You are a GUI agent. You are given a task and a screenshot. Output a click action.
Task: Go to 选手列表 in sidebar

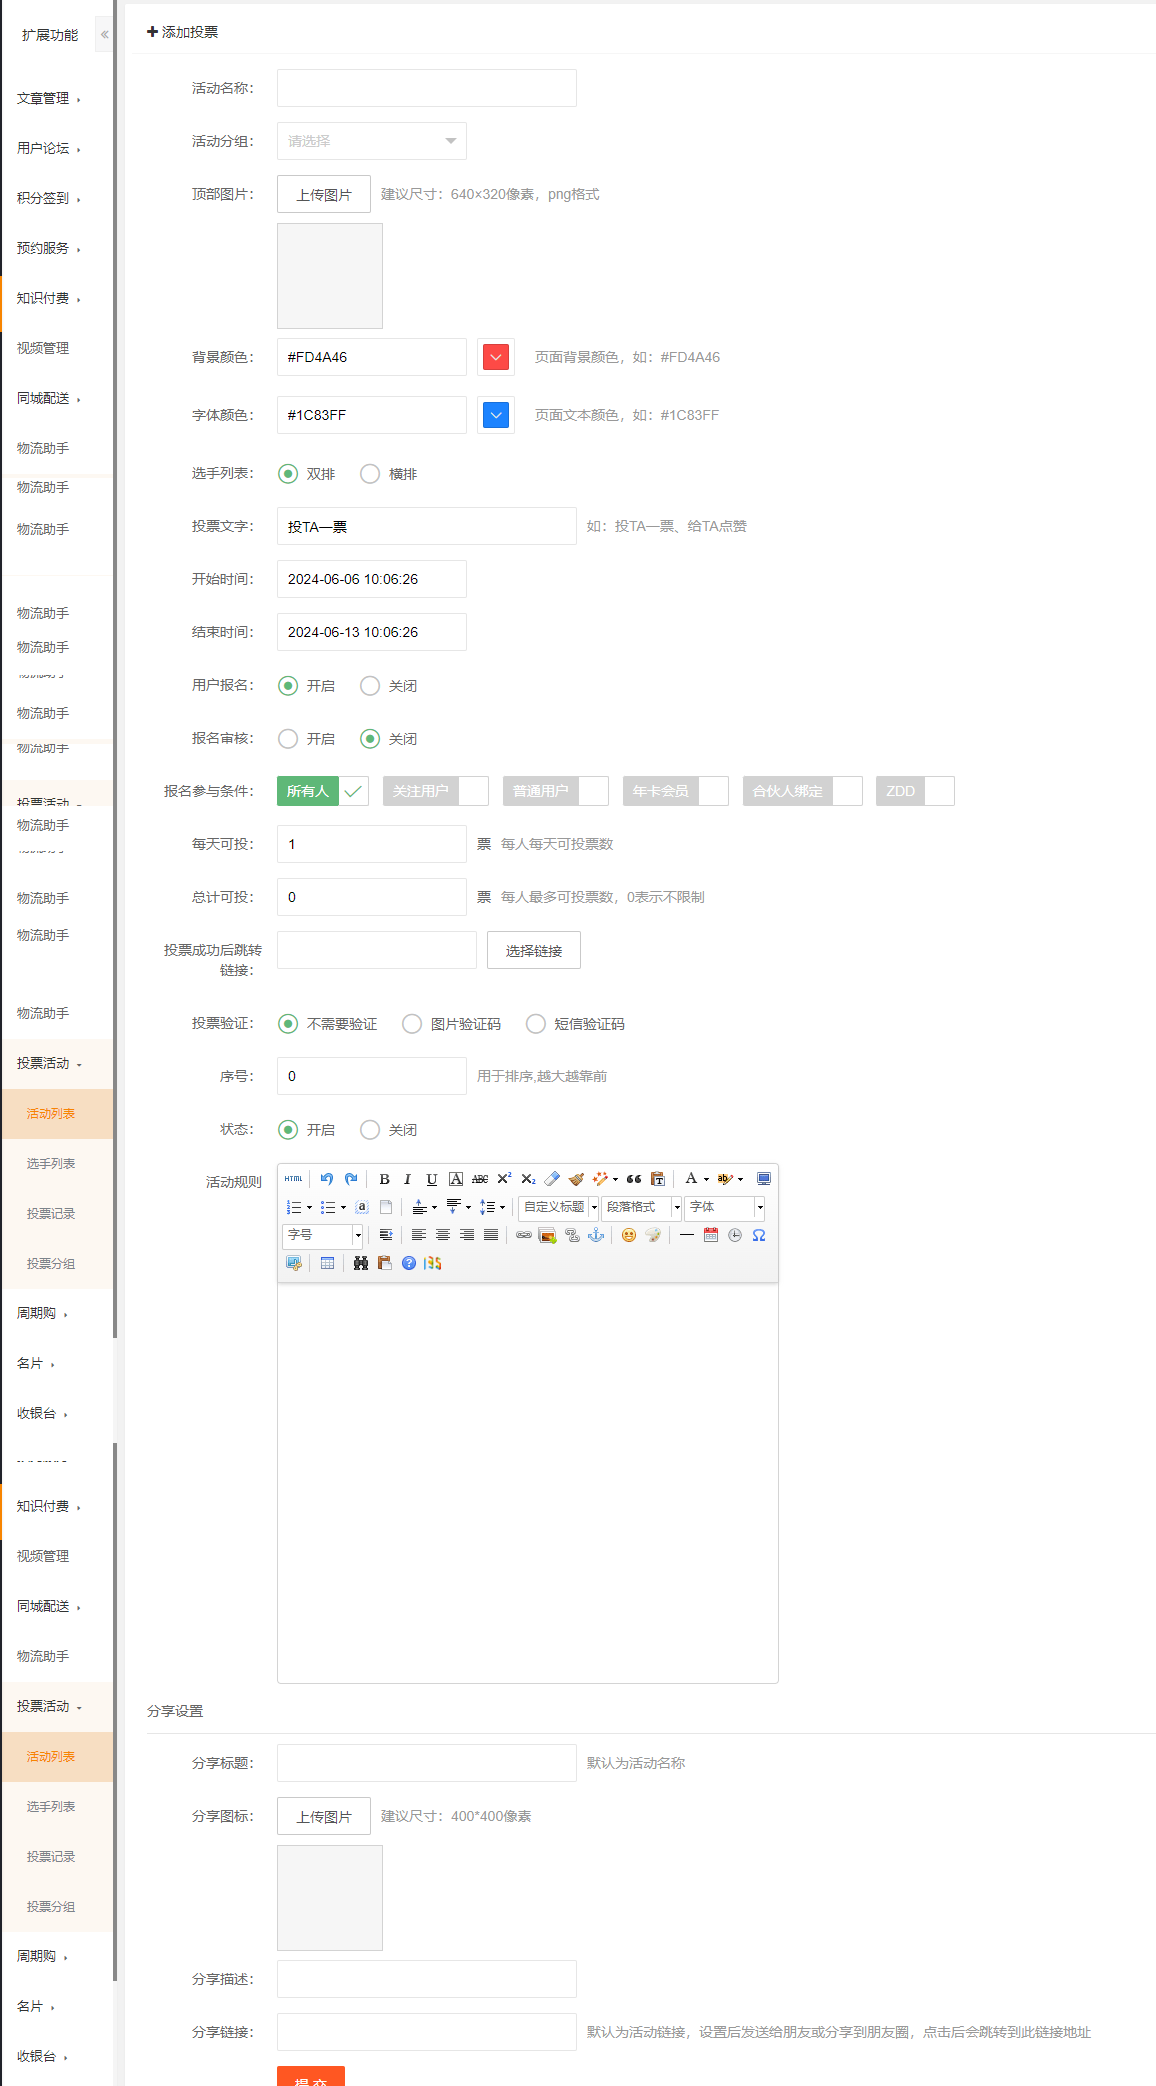point(51,1163)
